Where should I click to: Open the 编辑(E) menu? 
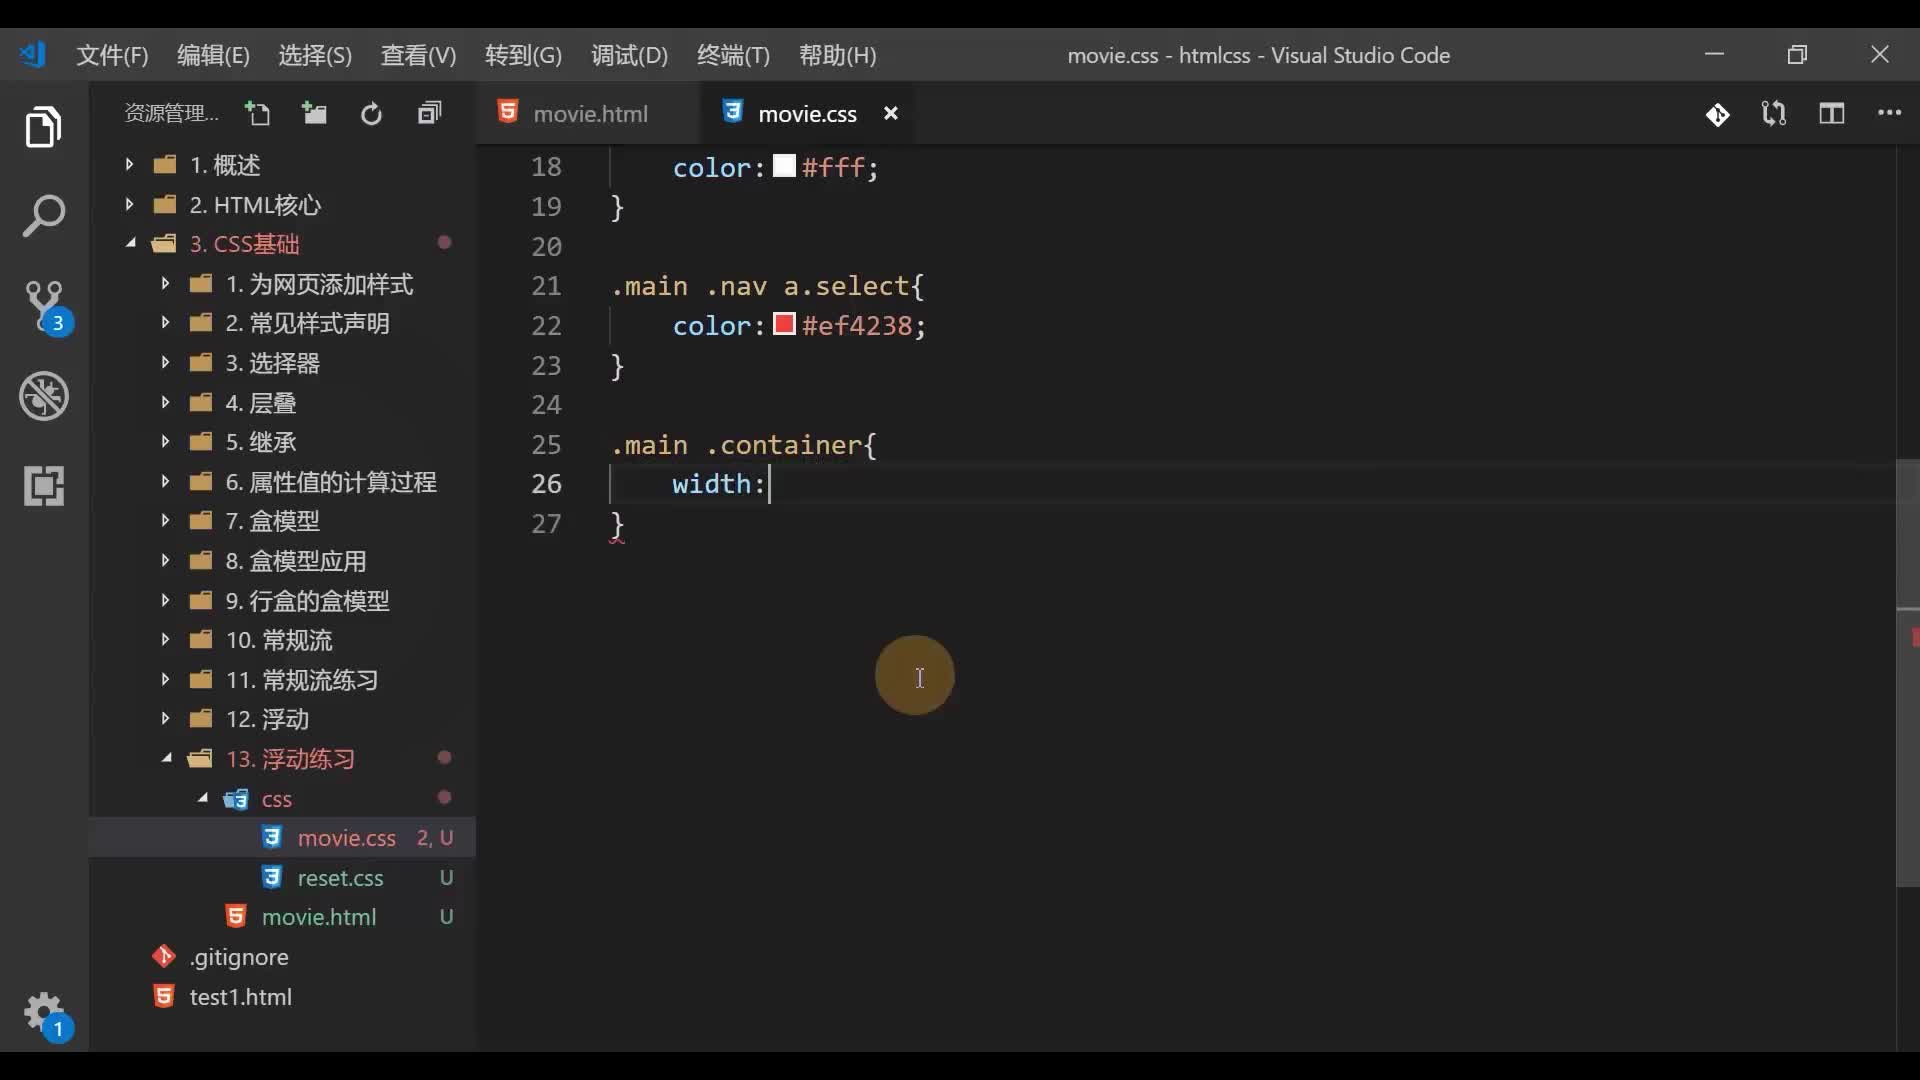(213, 55)
